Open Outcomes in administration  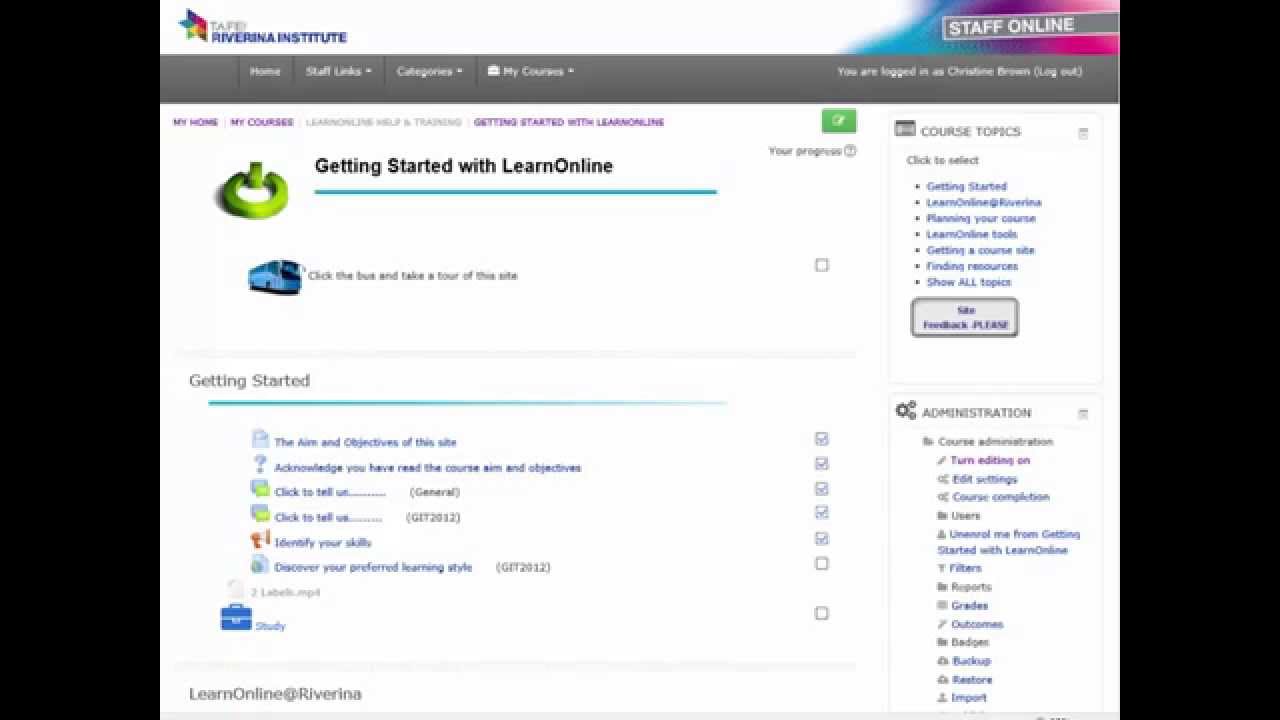click(x=976, y=624)
